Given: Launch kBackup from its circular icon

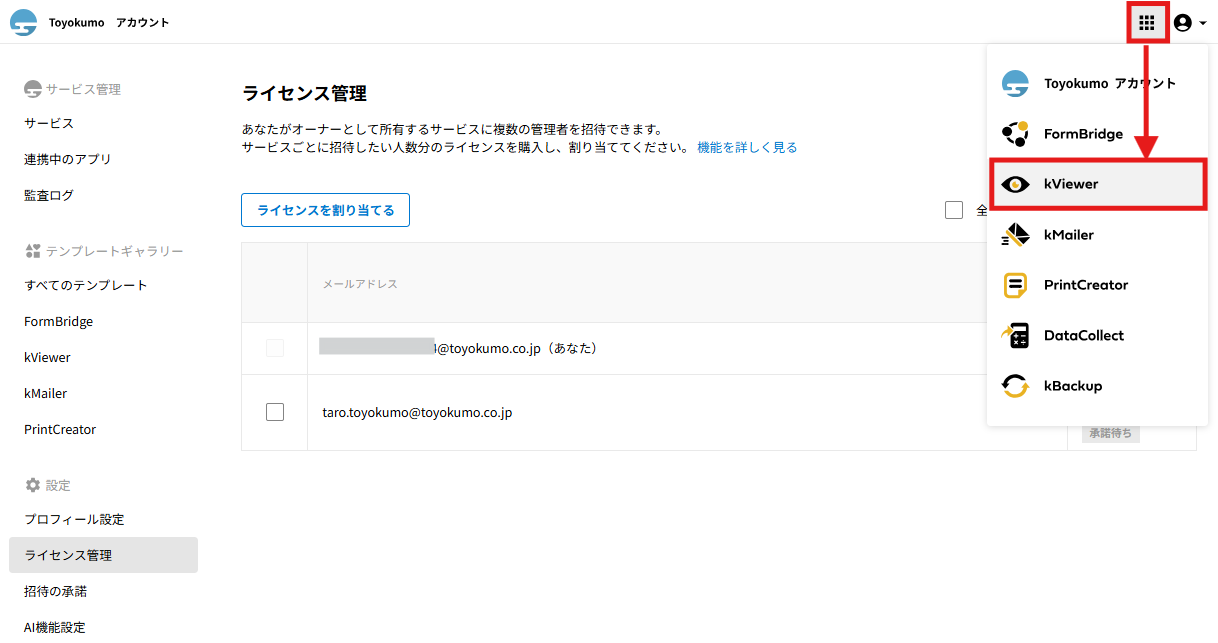Looking at the screenshot, I should pyautogui.click(x=1015, y=386).
